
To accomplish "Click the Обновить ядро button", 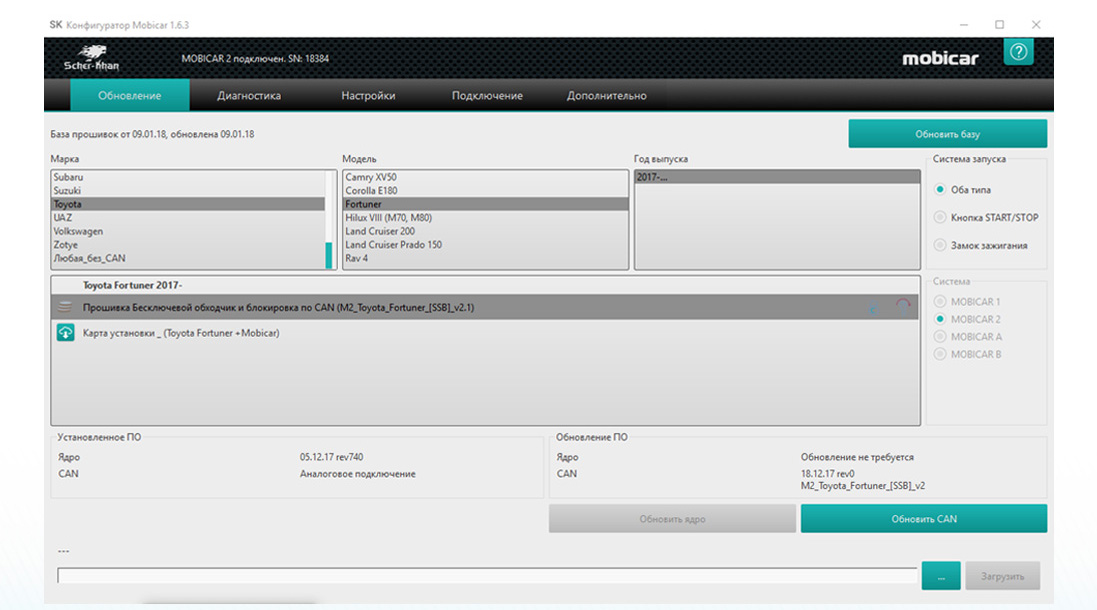I will (672, 519).
